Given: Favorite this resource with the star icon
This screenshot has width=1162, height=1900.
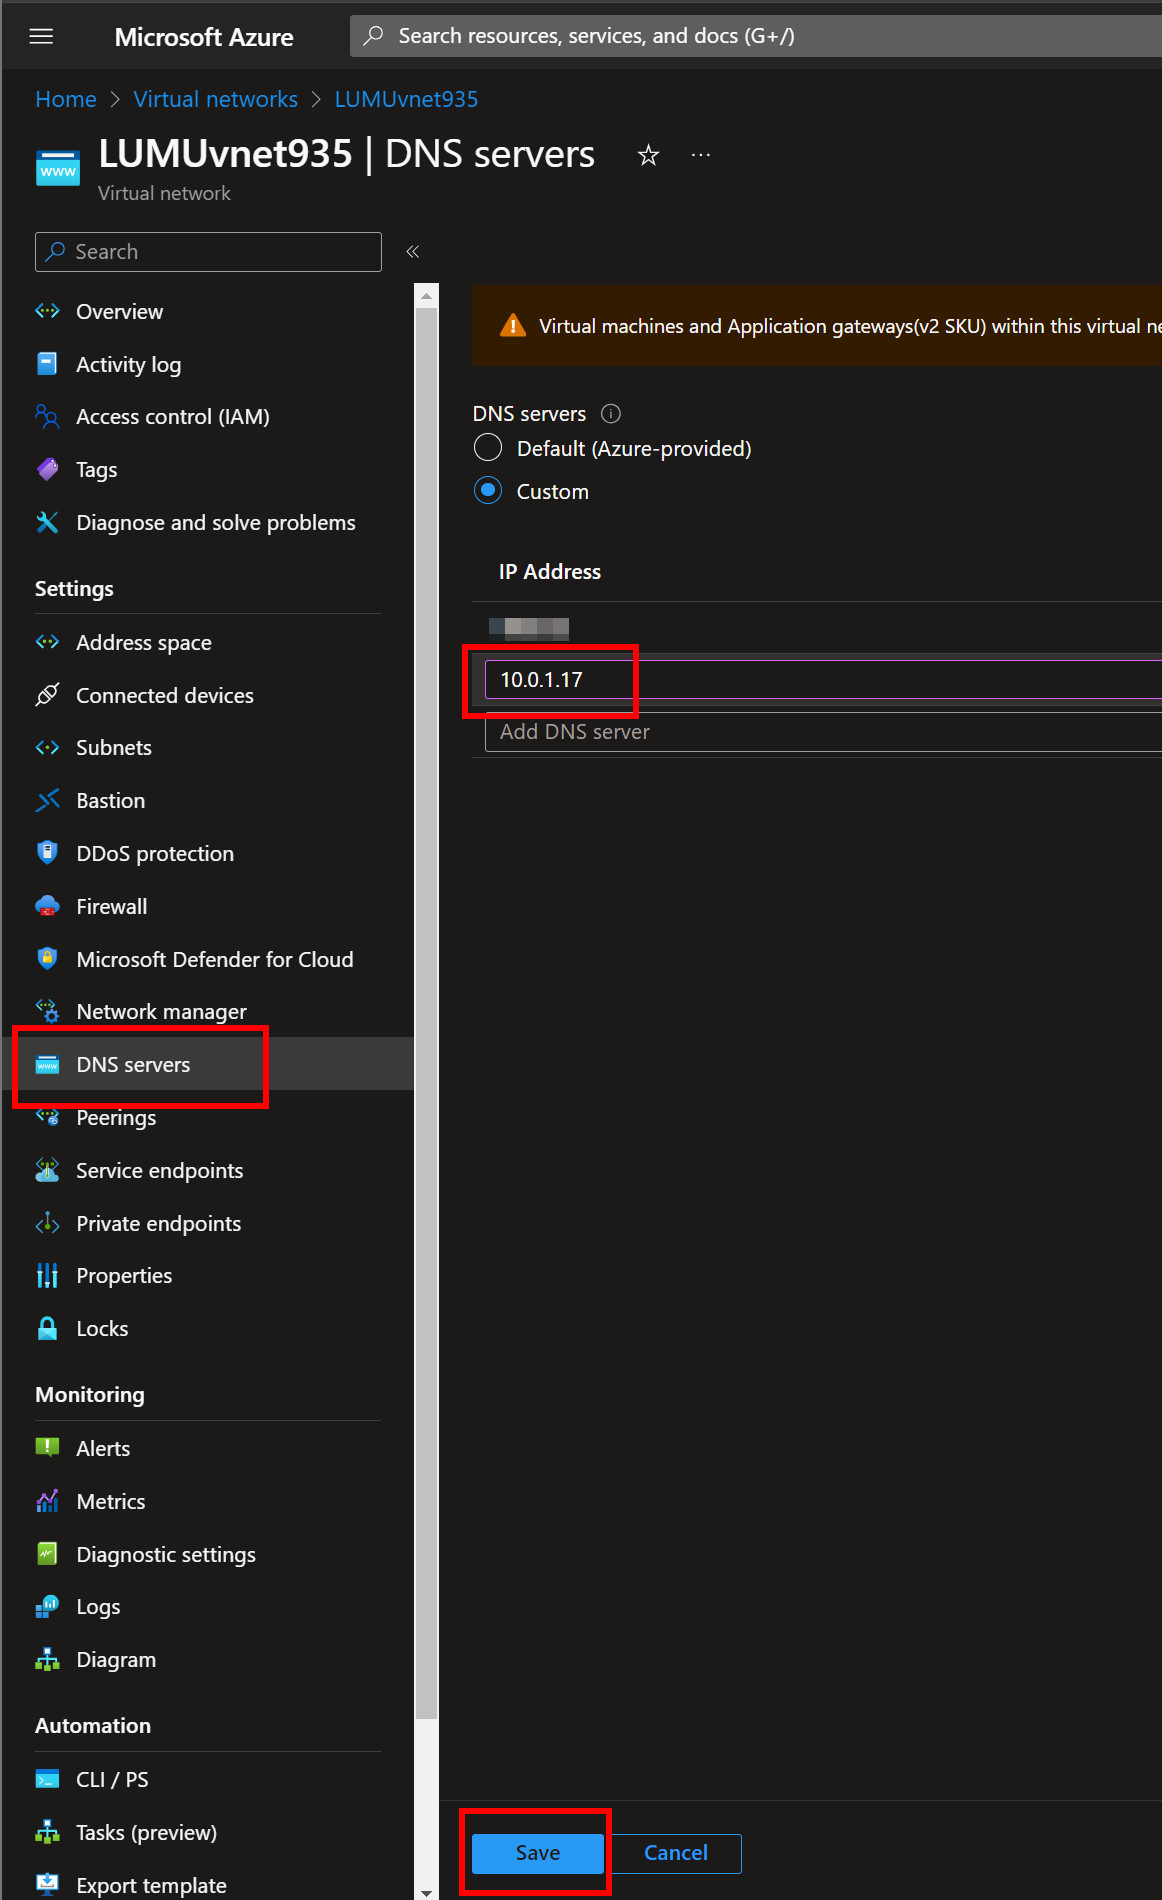Looking at the screenshot, I should coord(648,155).
